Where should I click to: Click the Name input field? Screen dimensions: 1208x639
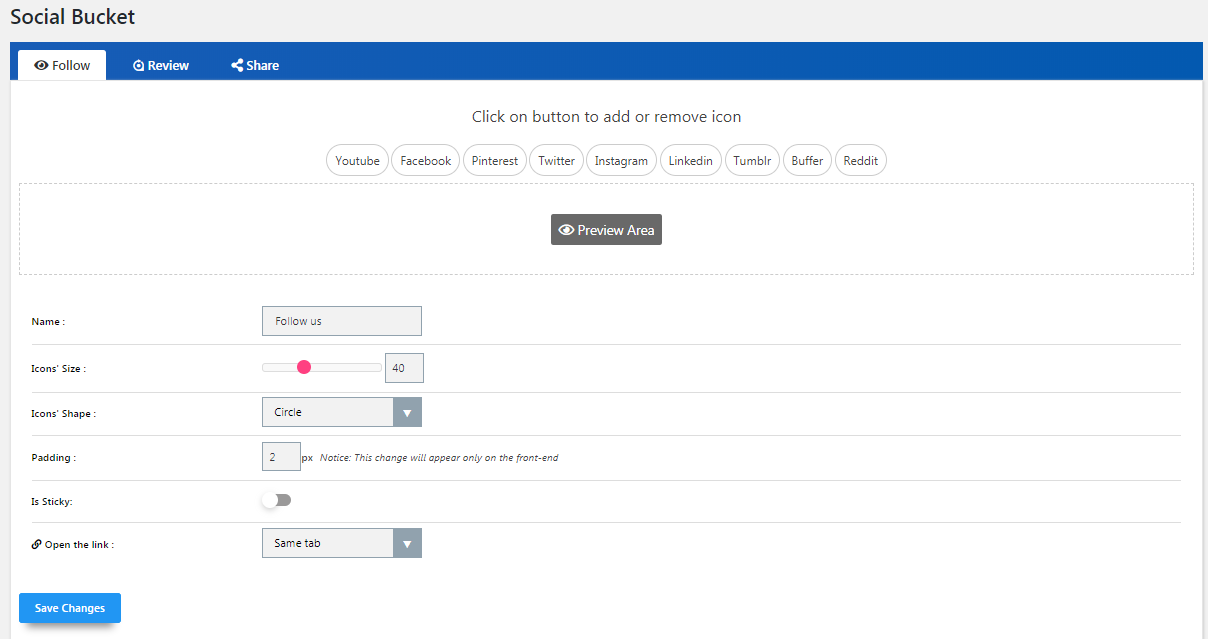tap(341, 321)
